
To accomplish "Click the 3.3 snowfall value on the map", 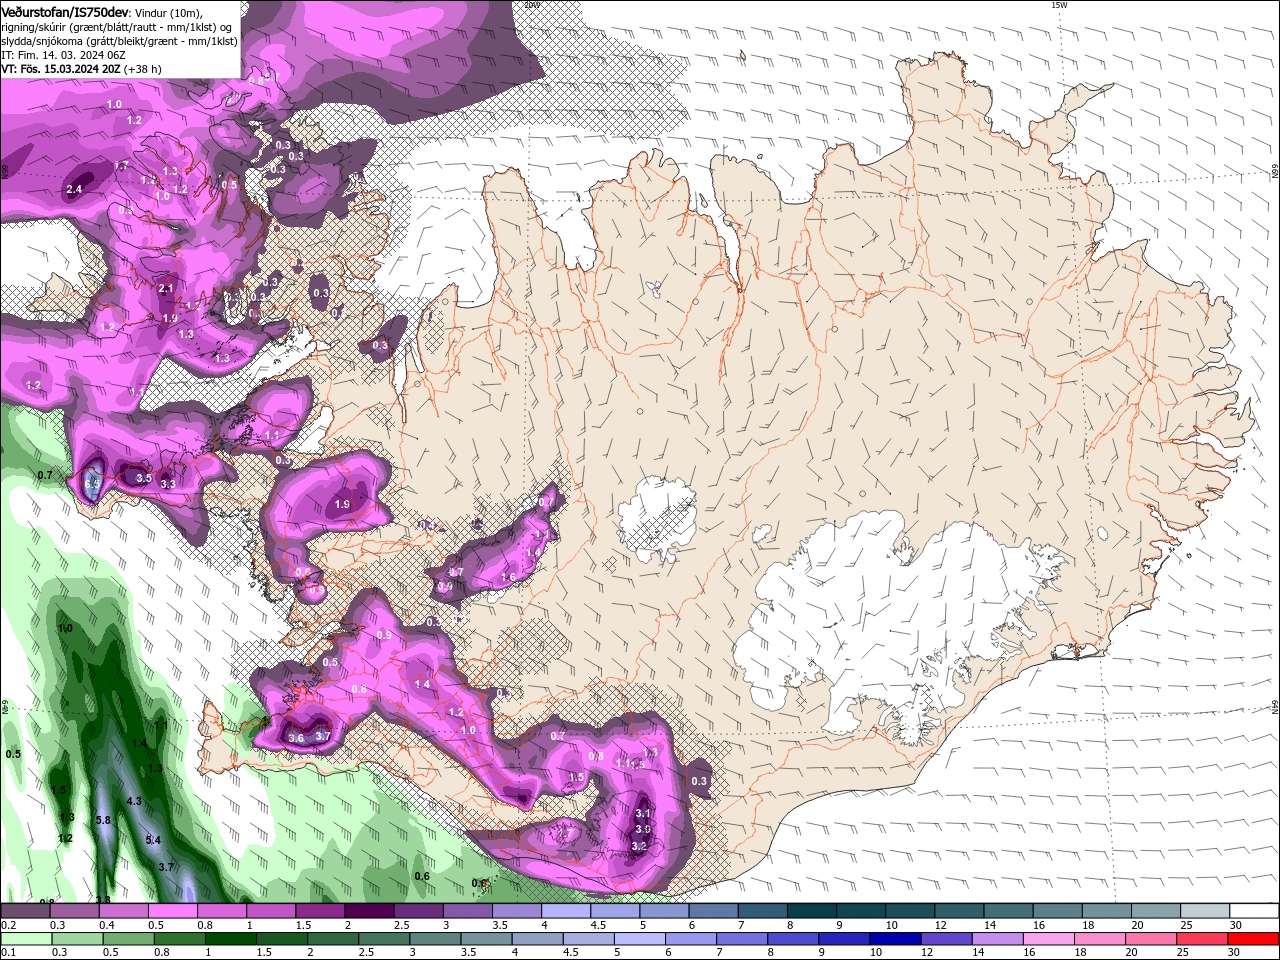I will (x=168, y=484).
